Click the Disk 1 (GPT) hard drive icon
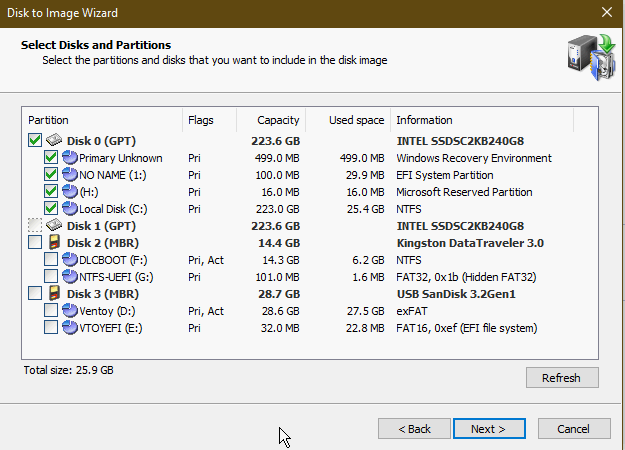The image size is (625, 450). pyautogui.click(x=55, y=226)
